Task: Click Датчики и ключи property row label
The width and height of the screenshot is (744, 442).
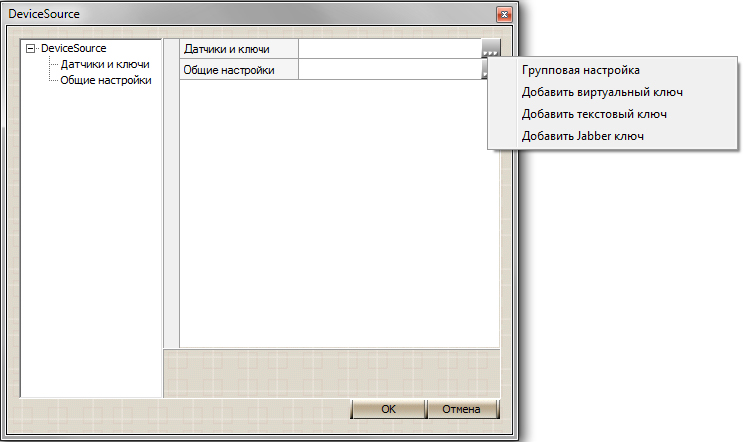Action: tap(239, 49)
